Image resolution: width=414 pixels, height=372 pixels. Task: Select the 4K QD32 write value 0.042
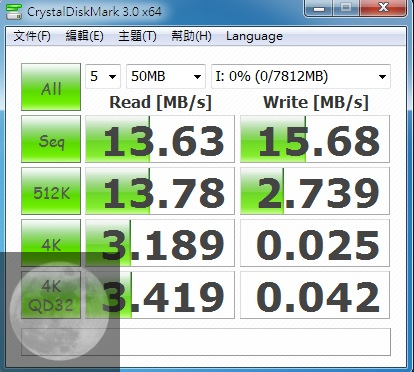click(315, 295)
